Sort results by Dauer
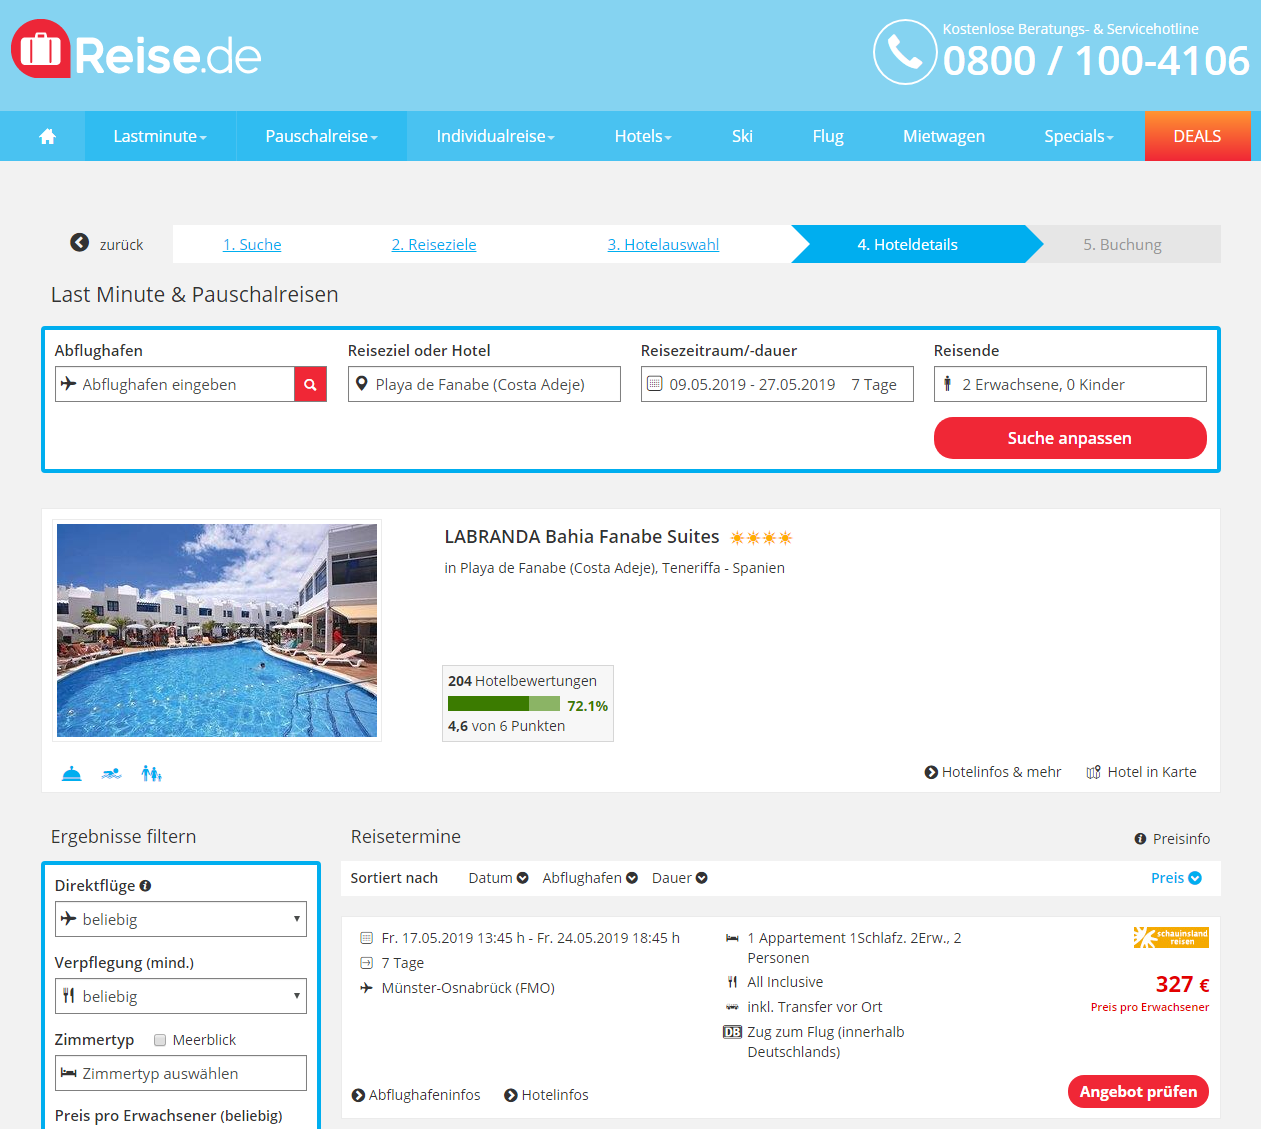The image size is (1261, 1129). coord(680,878)
